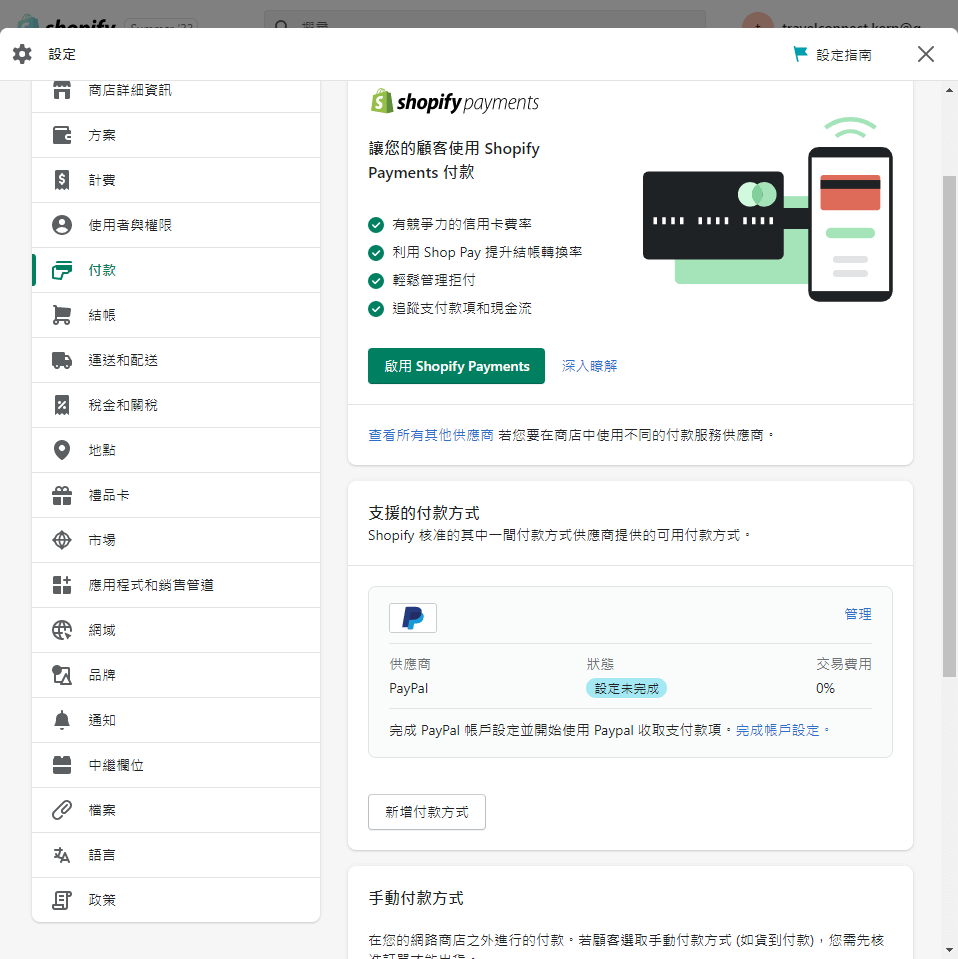Select 使用者與權限 in the sidebar

[x=176, y=225]
